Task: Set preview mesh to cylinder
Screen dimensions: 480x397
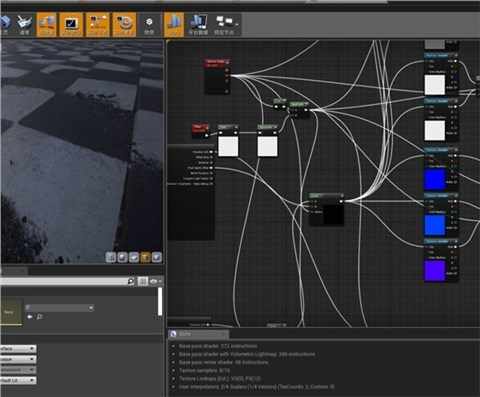Action: pyautogui.click(x=111, y=257)
